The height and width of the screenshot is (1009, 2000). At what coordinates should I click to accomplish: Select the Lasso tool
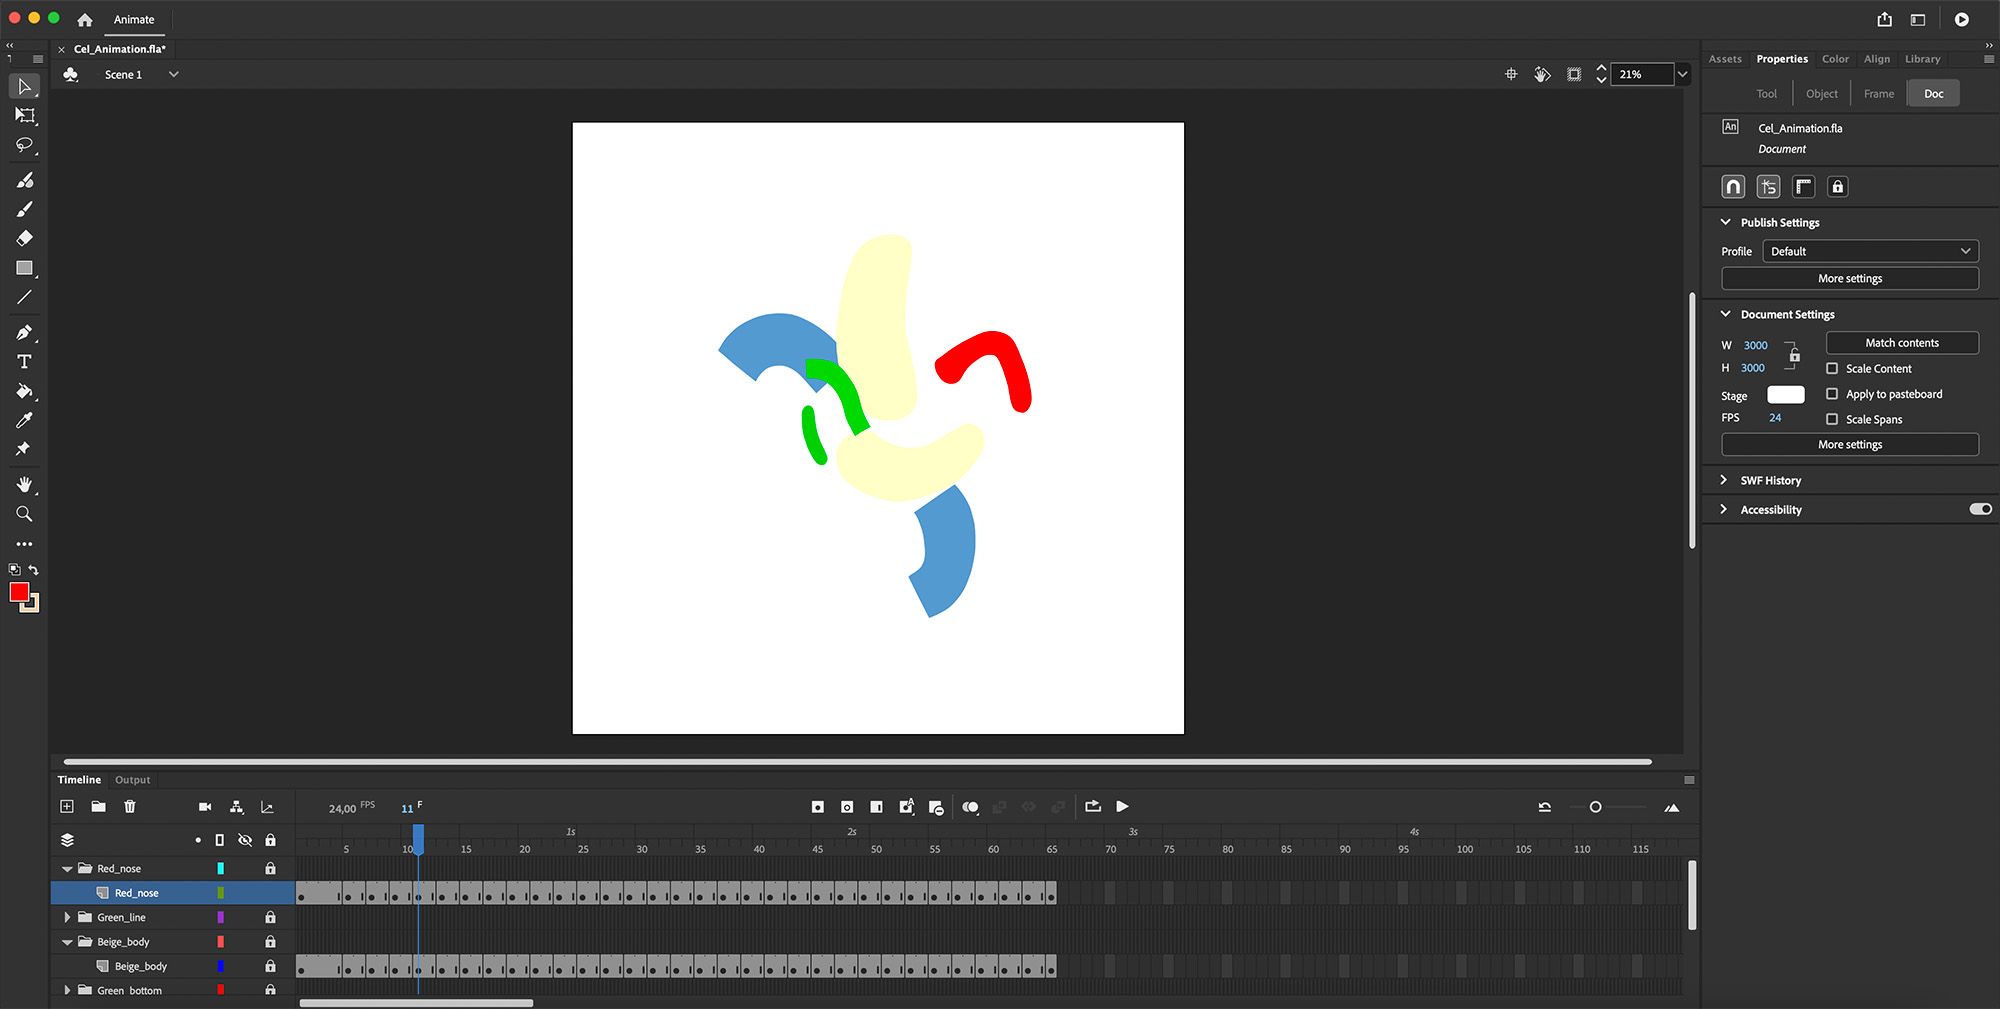point(25,146)
